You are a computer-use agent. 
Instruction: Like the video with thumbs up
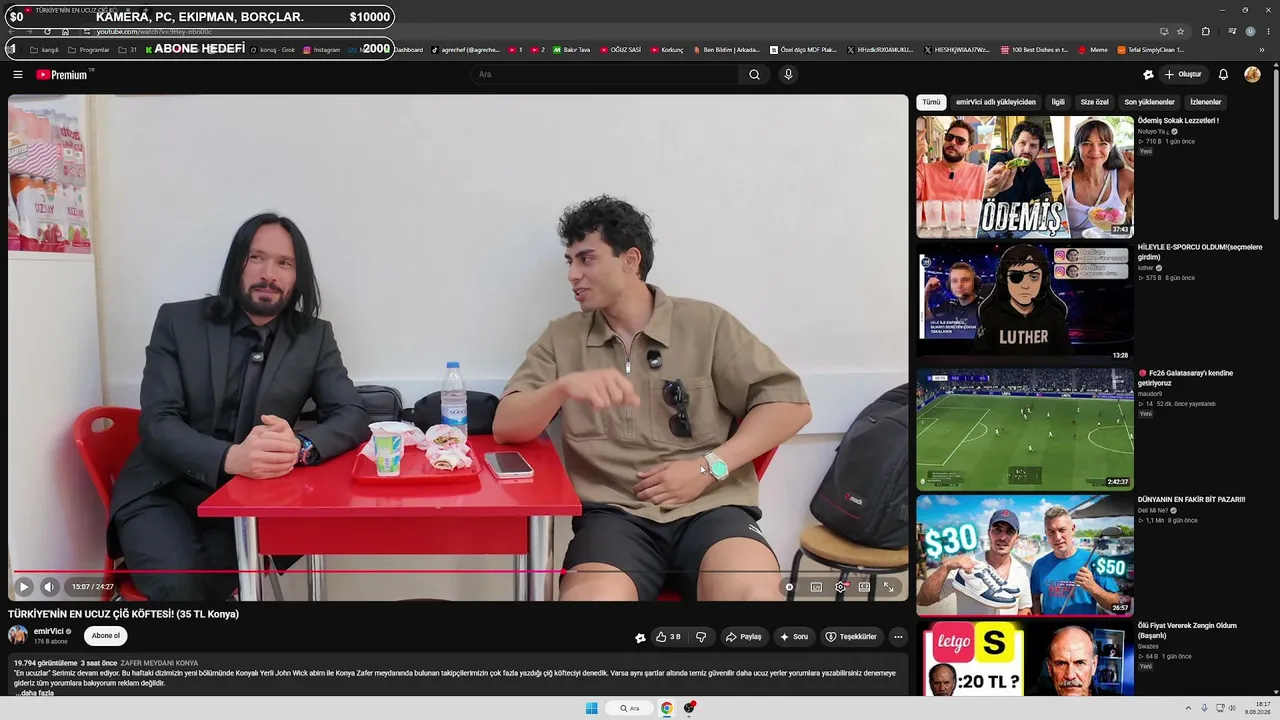(x=667, y=637)
